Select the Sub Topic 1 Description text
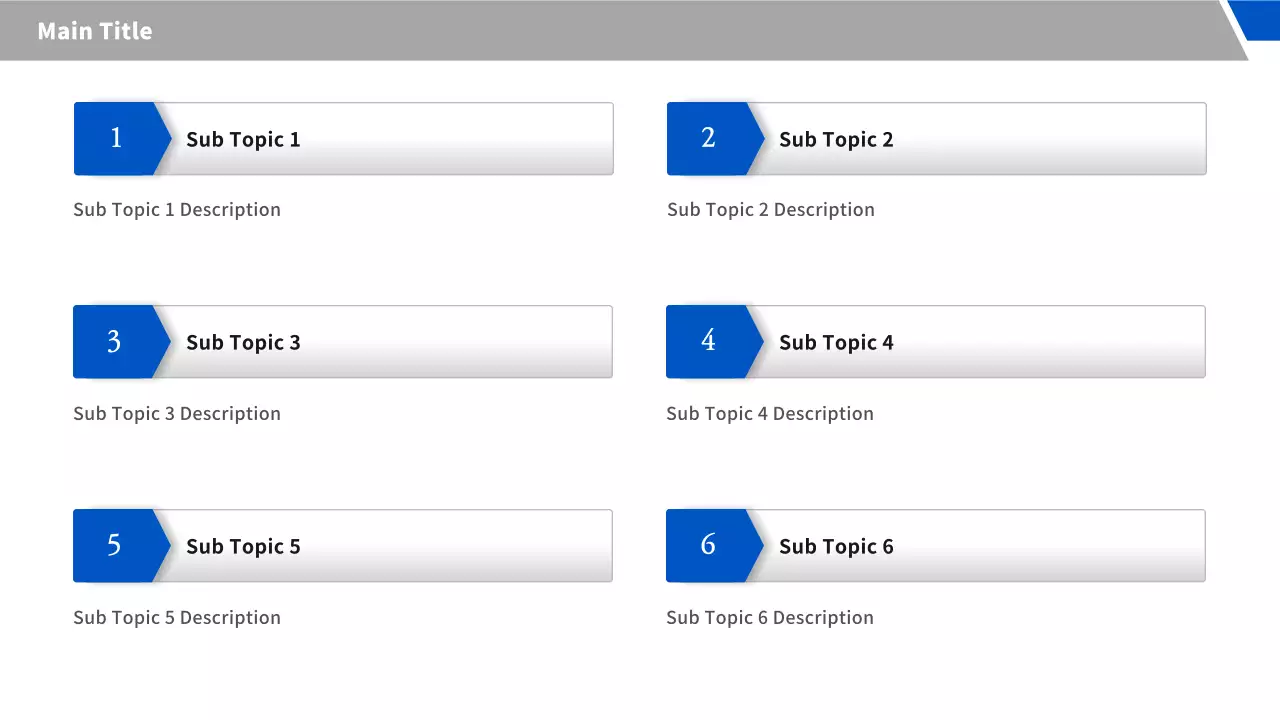Viewport: 1280px width, 720px height. pos(177,210)
